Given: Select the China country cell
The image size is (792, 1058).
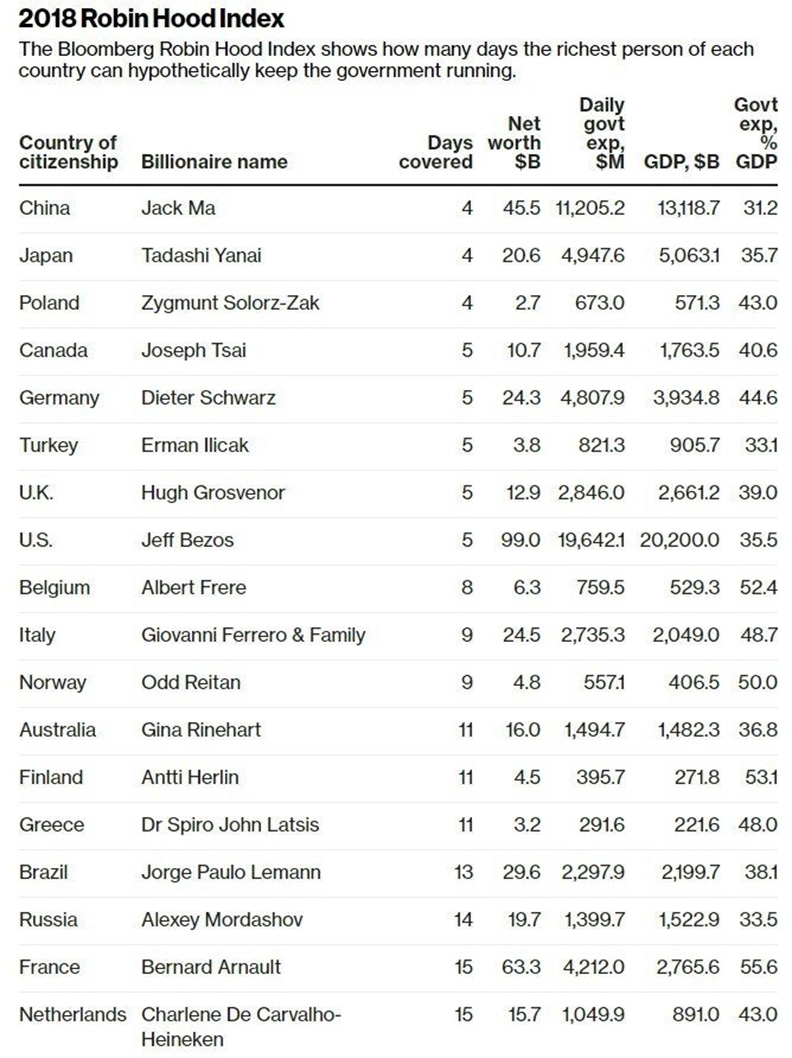Looking at the screenshot, I should [x=45, y=209].
